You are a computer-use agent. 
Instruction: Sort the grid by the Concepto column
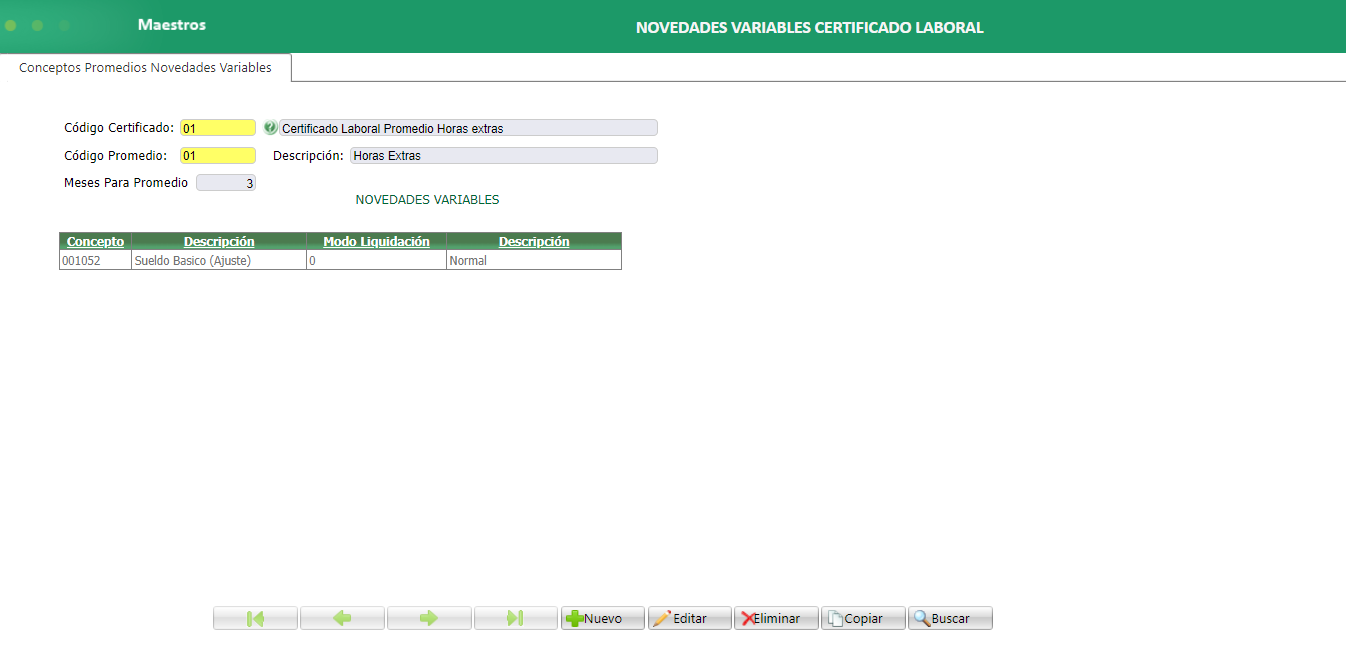[x=94, y=241]
